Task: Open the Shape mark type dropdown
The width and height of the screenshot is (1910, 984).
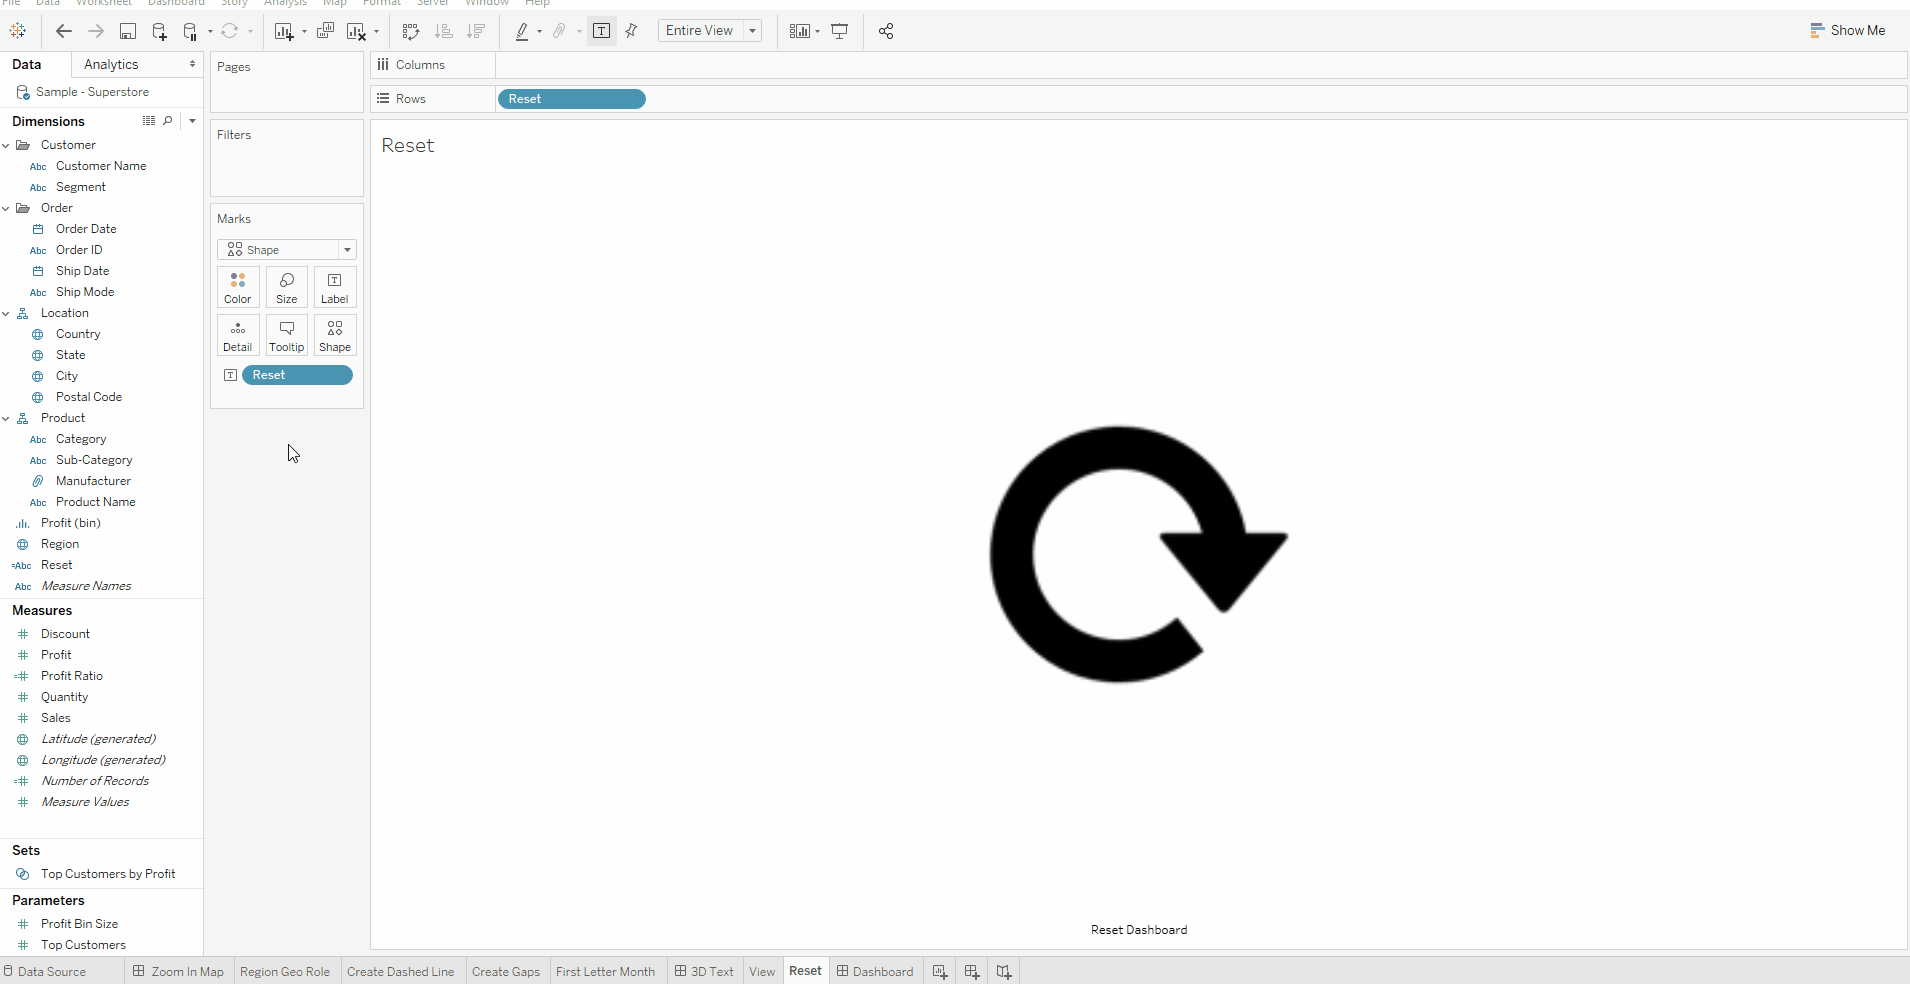Action: click(x=347, y=249)
